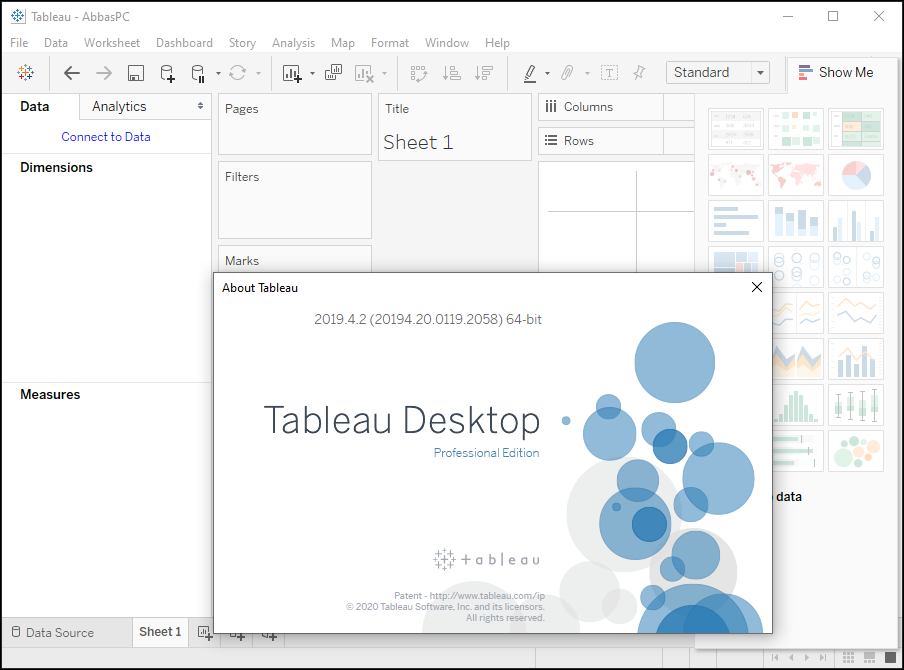The width and height of the screenshot is (904, 670).
Task: Toggle the Show Me panel button
Action: pos(836,72)
